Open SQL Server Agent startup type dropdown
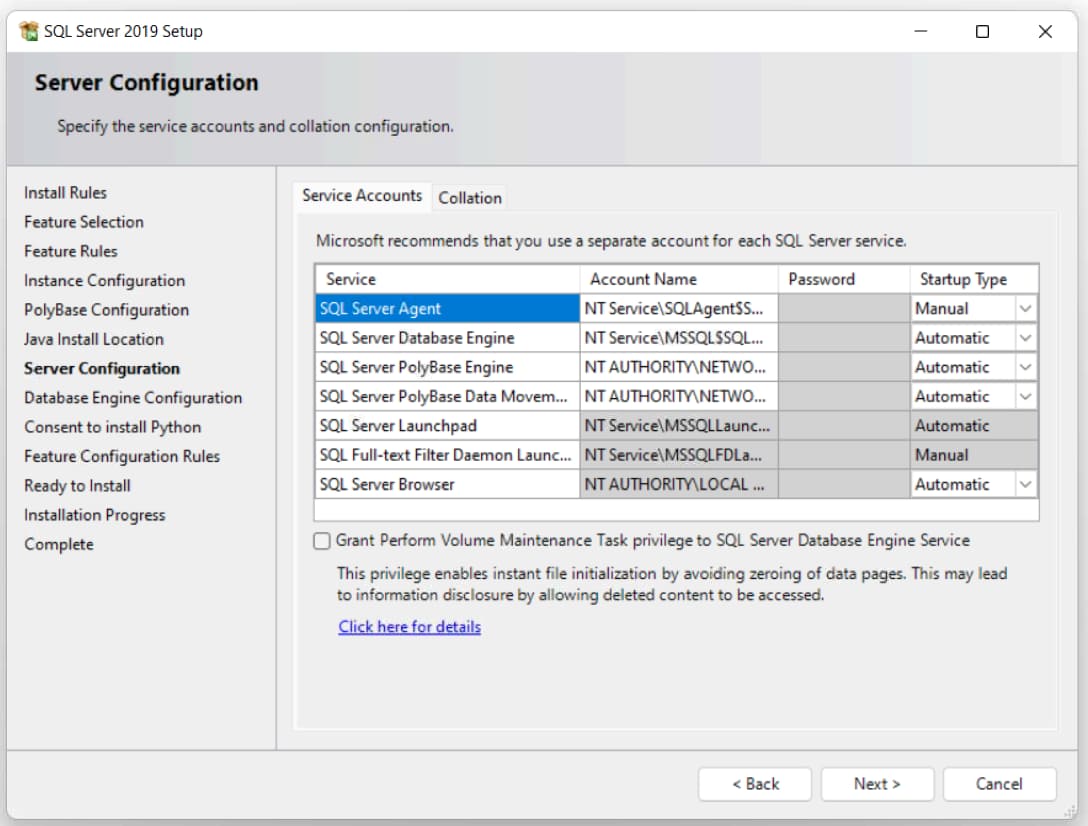This screenshot has width=1088, height=826. coord(1025,309)
